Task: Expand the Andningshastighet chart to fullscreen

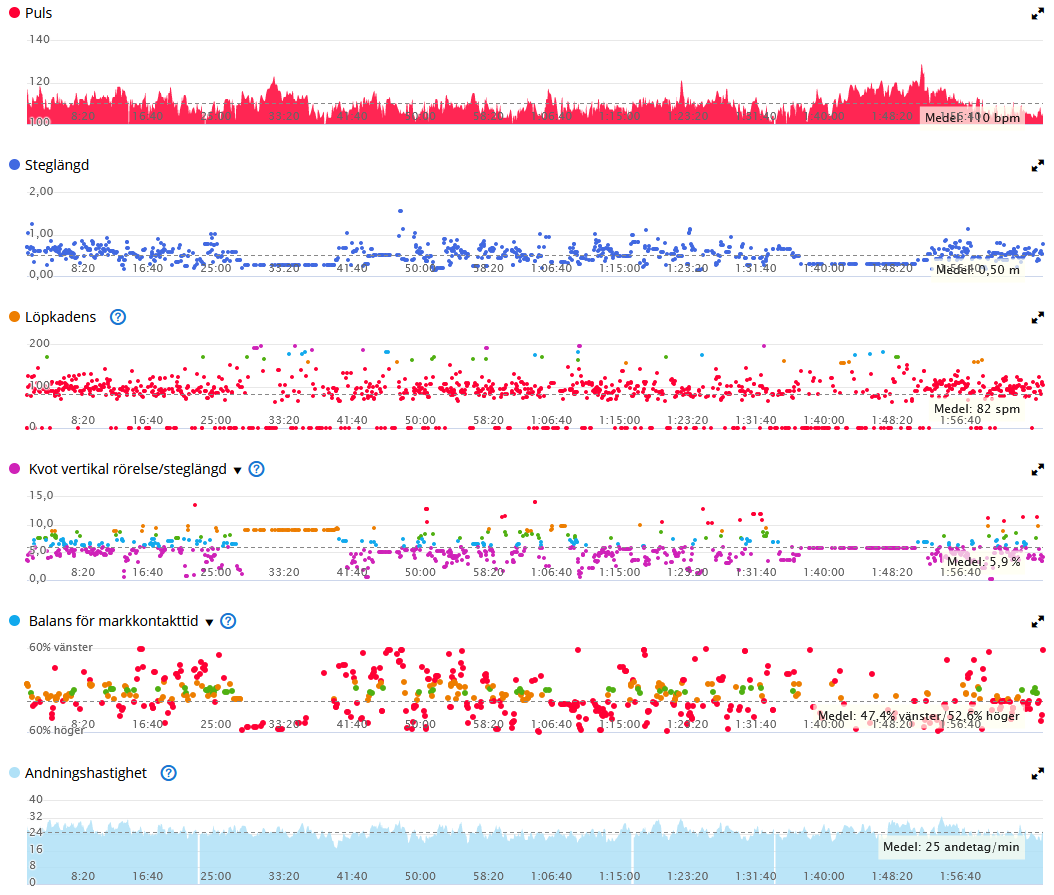Action: 1038,773
